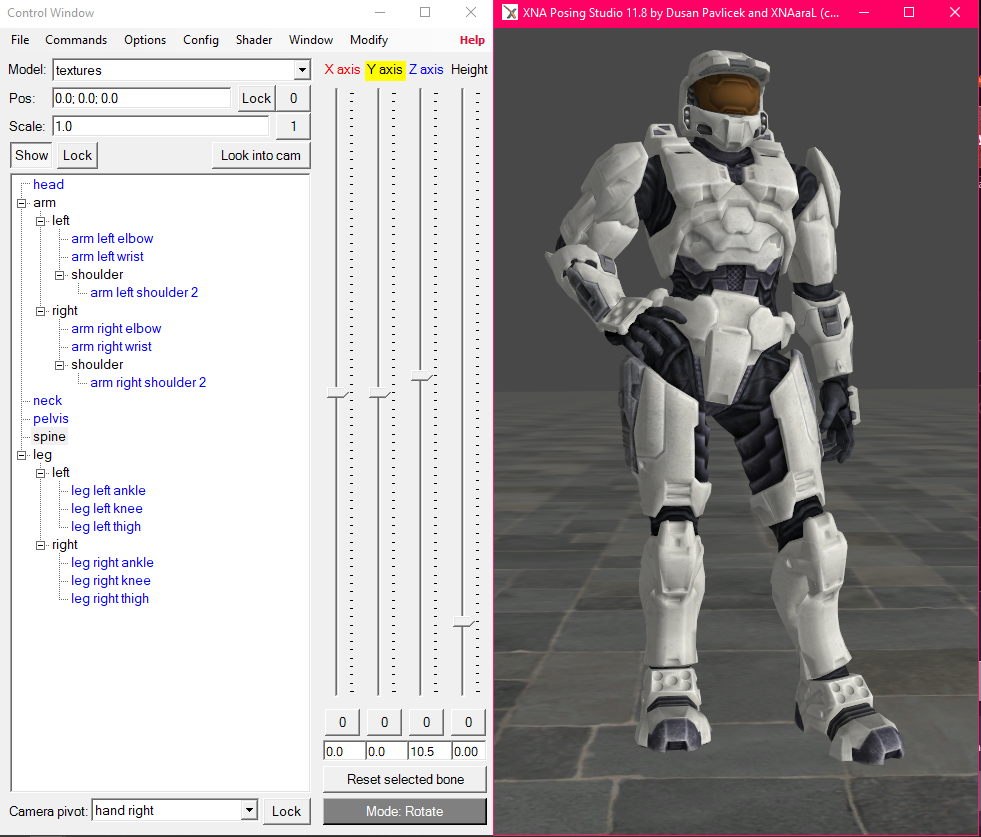
Task: Open the Modify menu
Action: click(x=369, y=40)
